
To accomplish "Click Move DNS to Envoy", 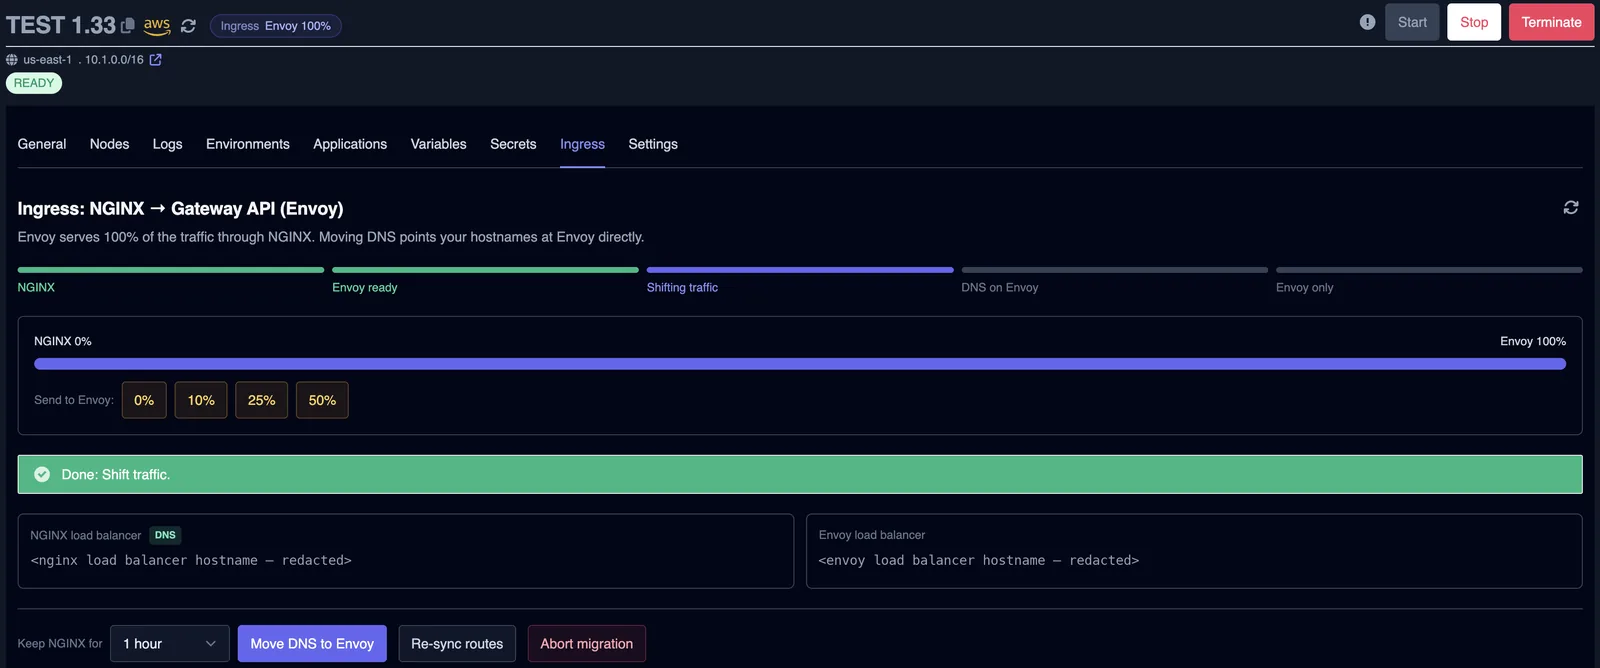I will (x=312, y=644).
